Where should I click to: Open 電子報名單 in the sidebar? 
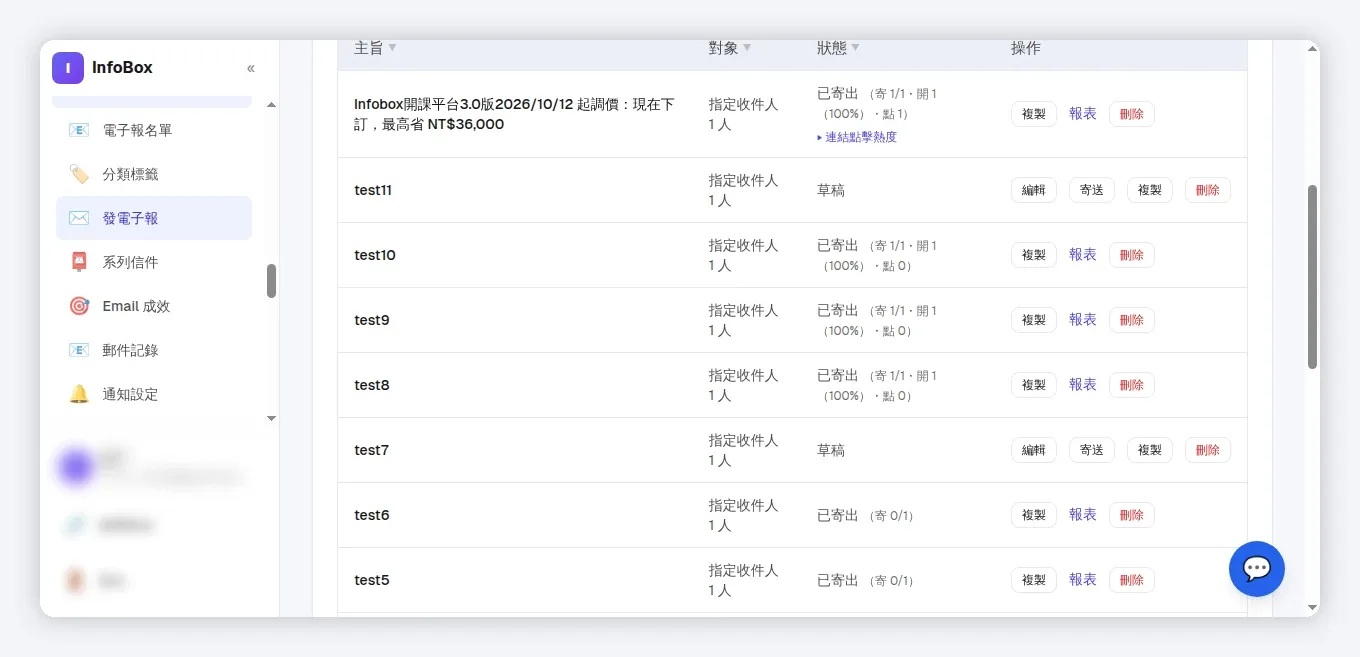point(154,130)
